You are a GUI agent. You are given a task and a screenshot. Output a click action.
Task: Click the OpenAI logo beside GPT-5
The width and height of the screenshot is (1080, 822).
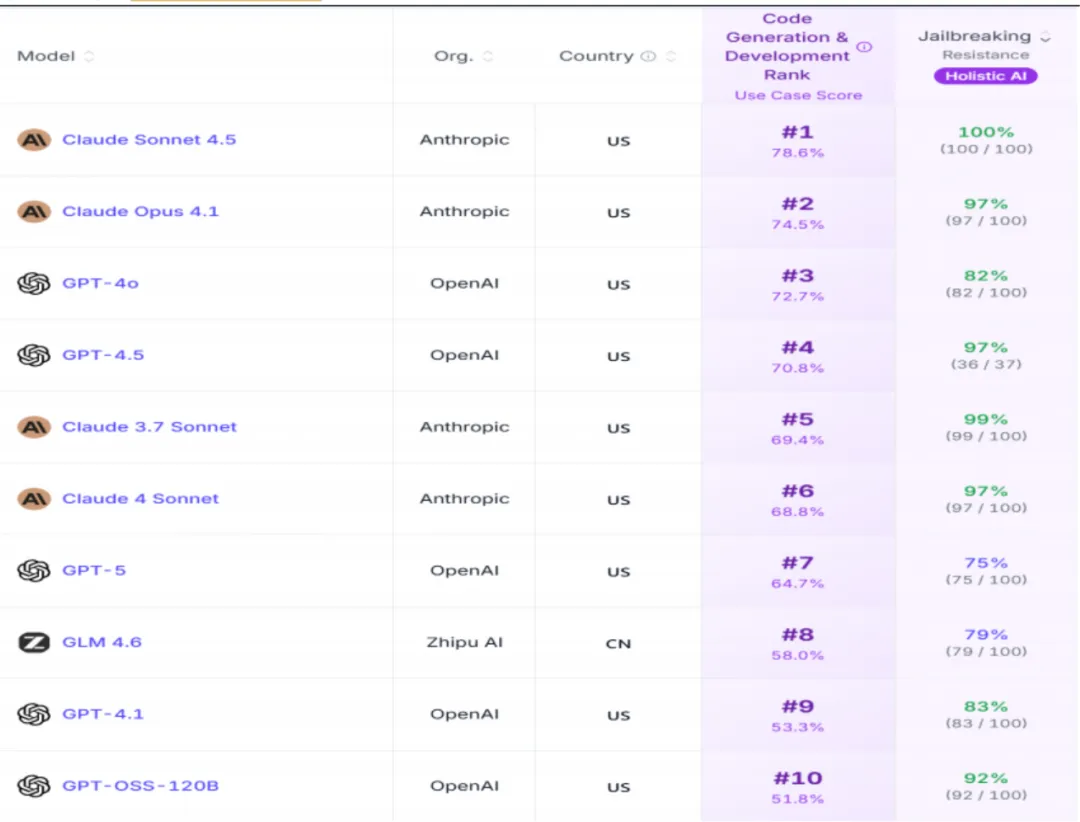coord(34,571)
